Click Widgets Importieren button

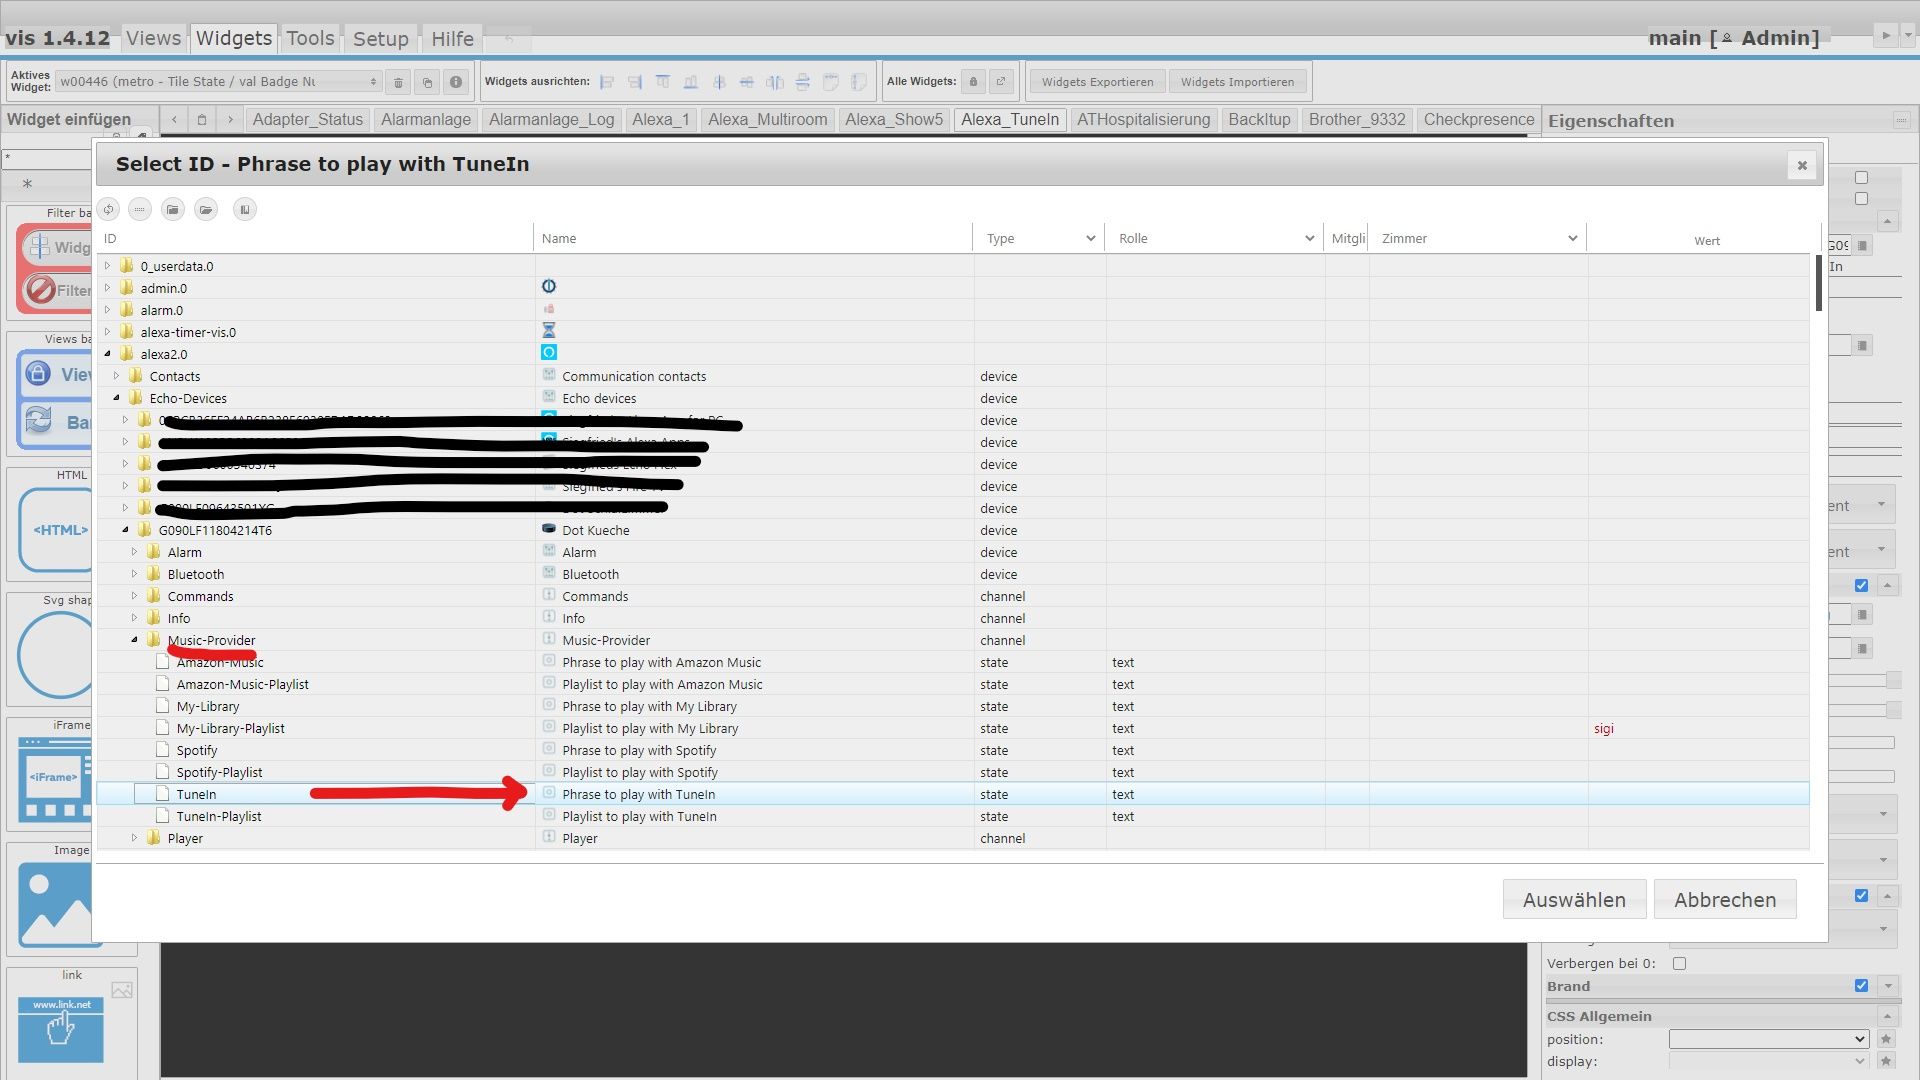(1237, 82)
